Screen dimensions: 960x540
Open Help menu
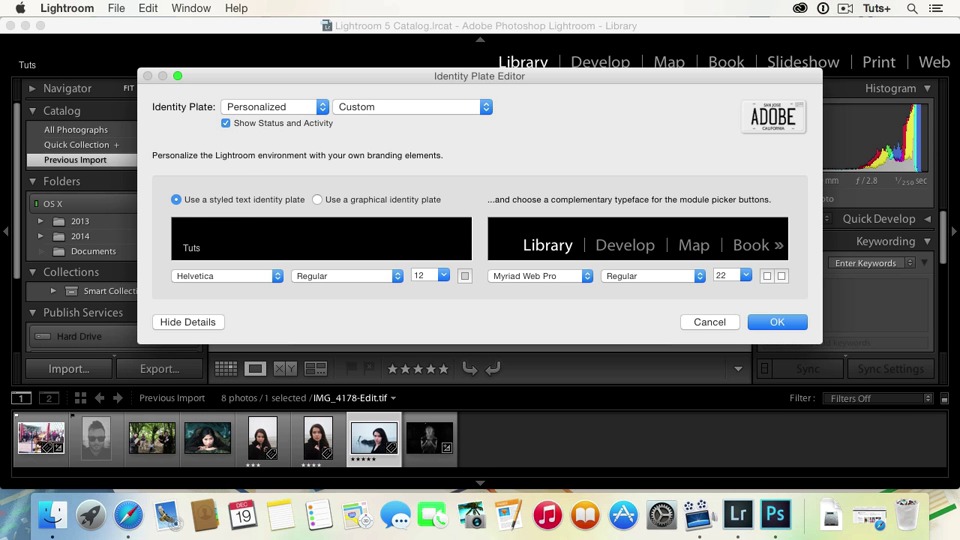(x=236, y=9)
